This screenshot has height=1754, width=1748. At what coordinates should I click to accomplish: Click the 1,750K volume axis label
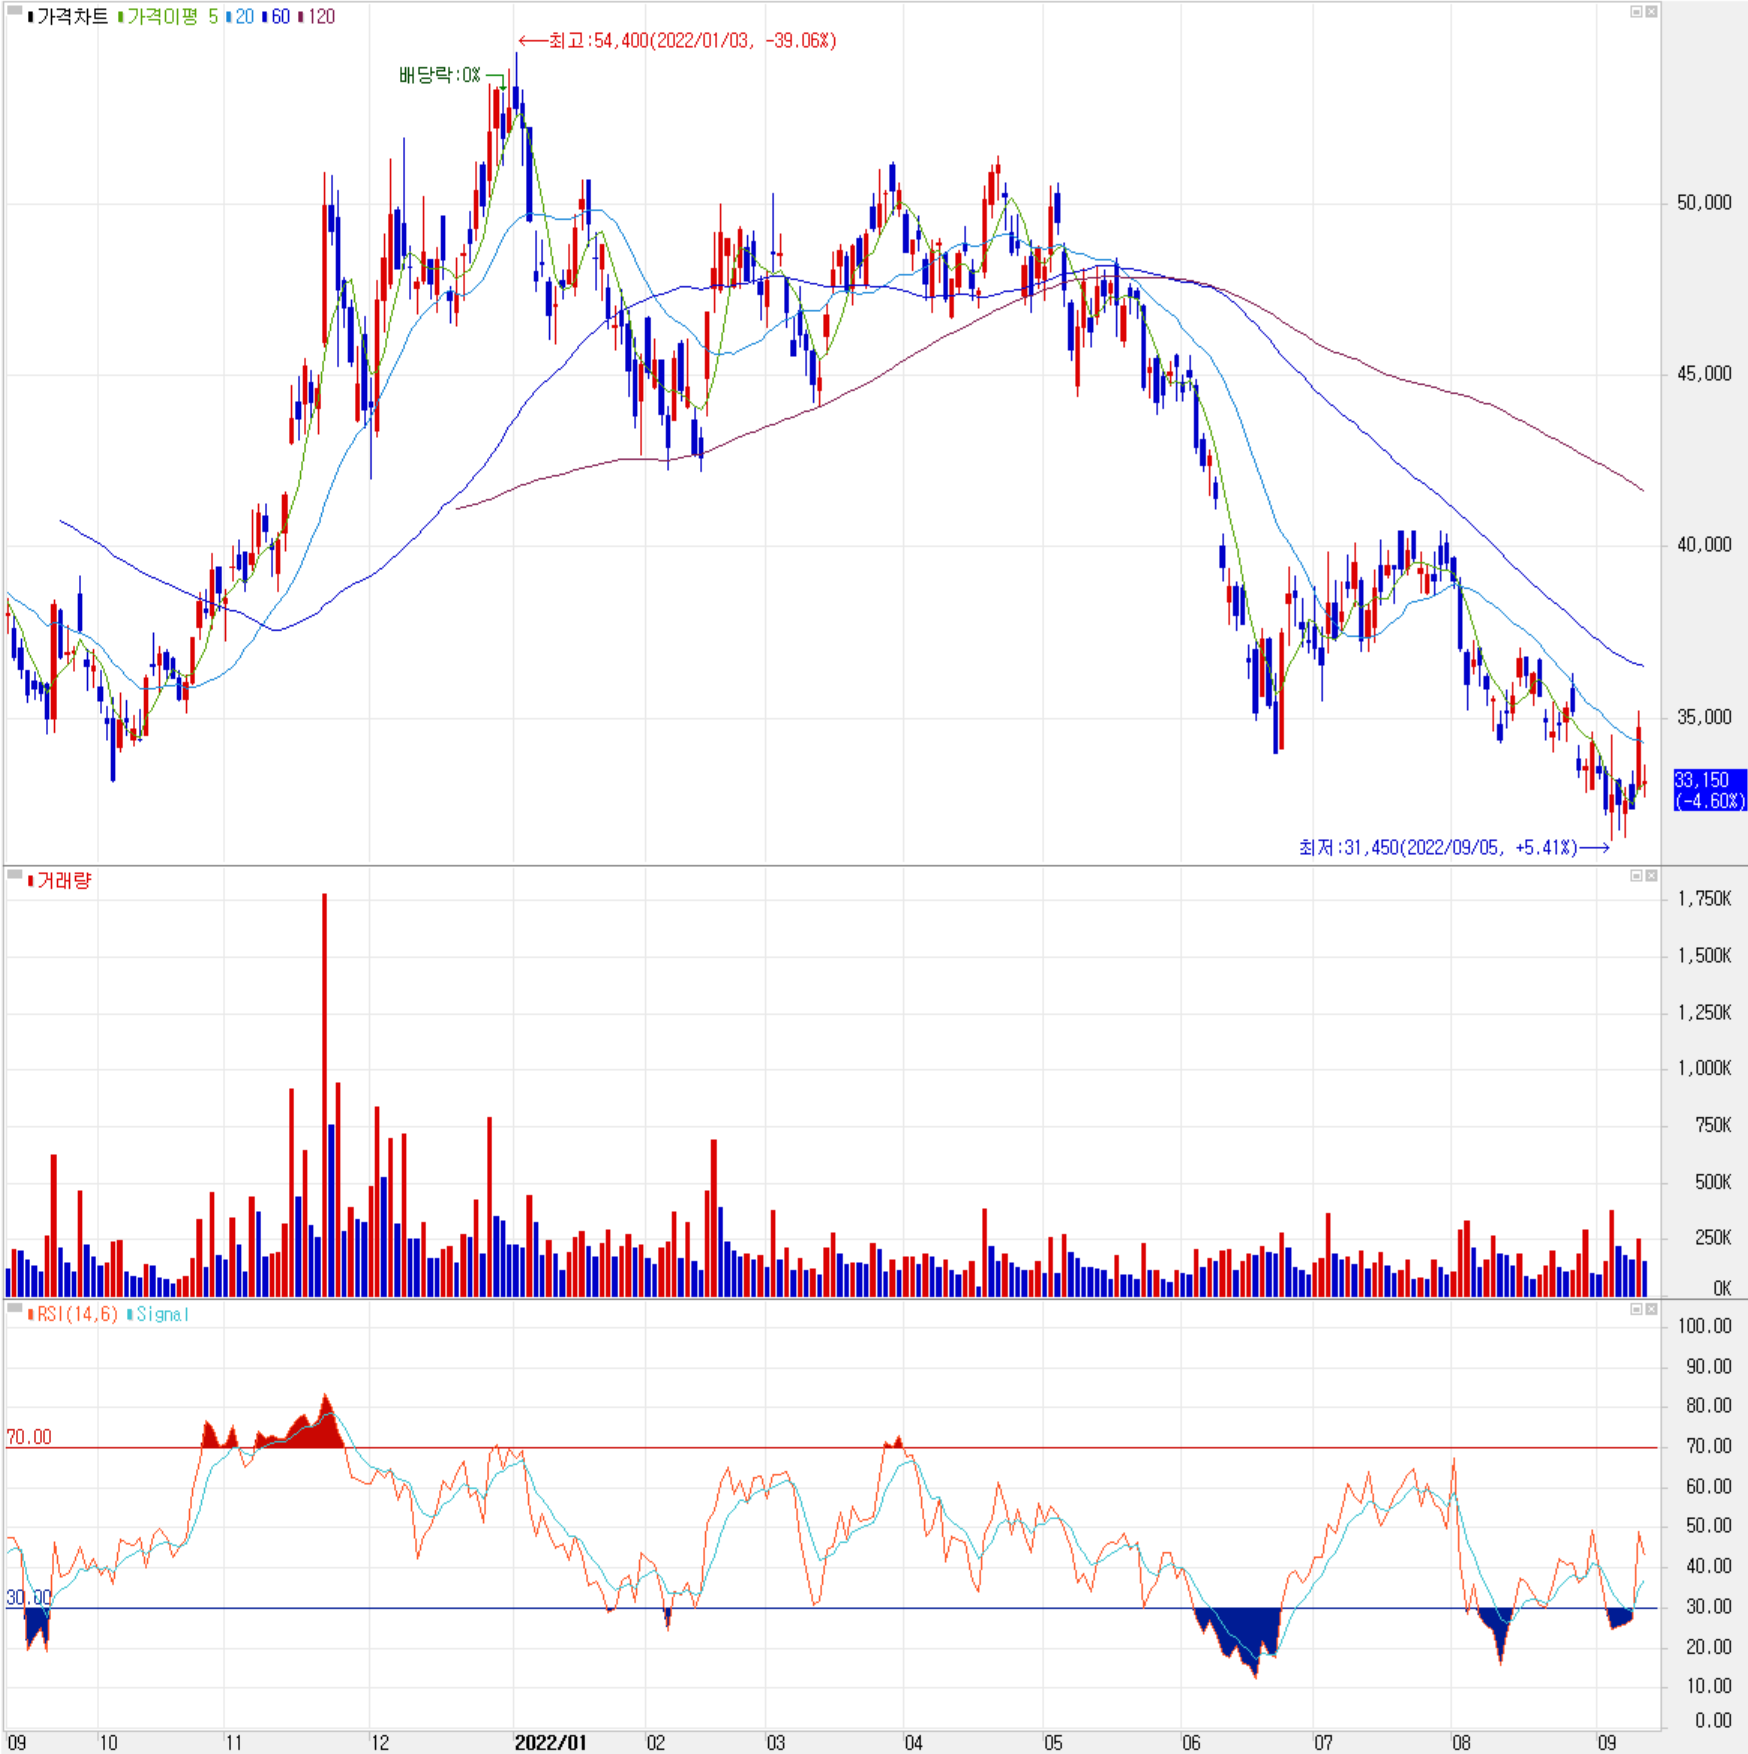(1706, 899)
